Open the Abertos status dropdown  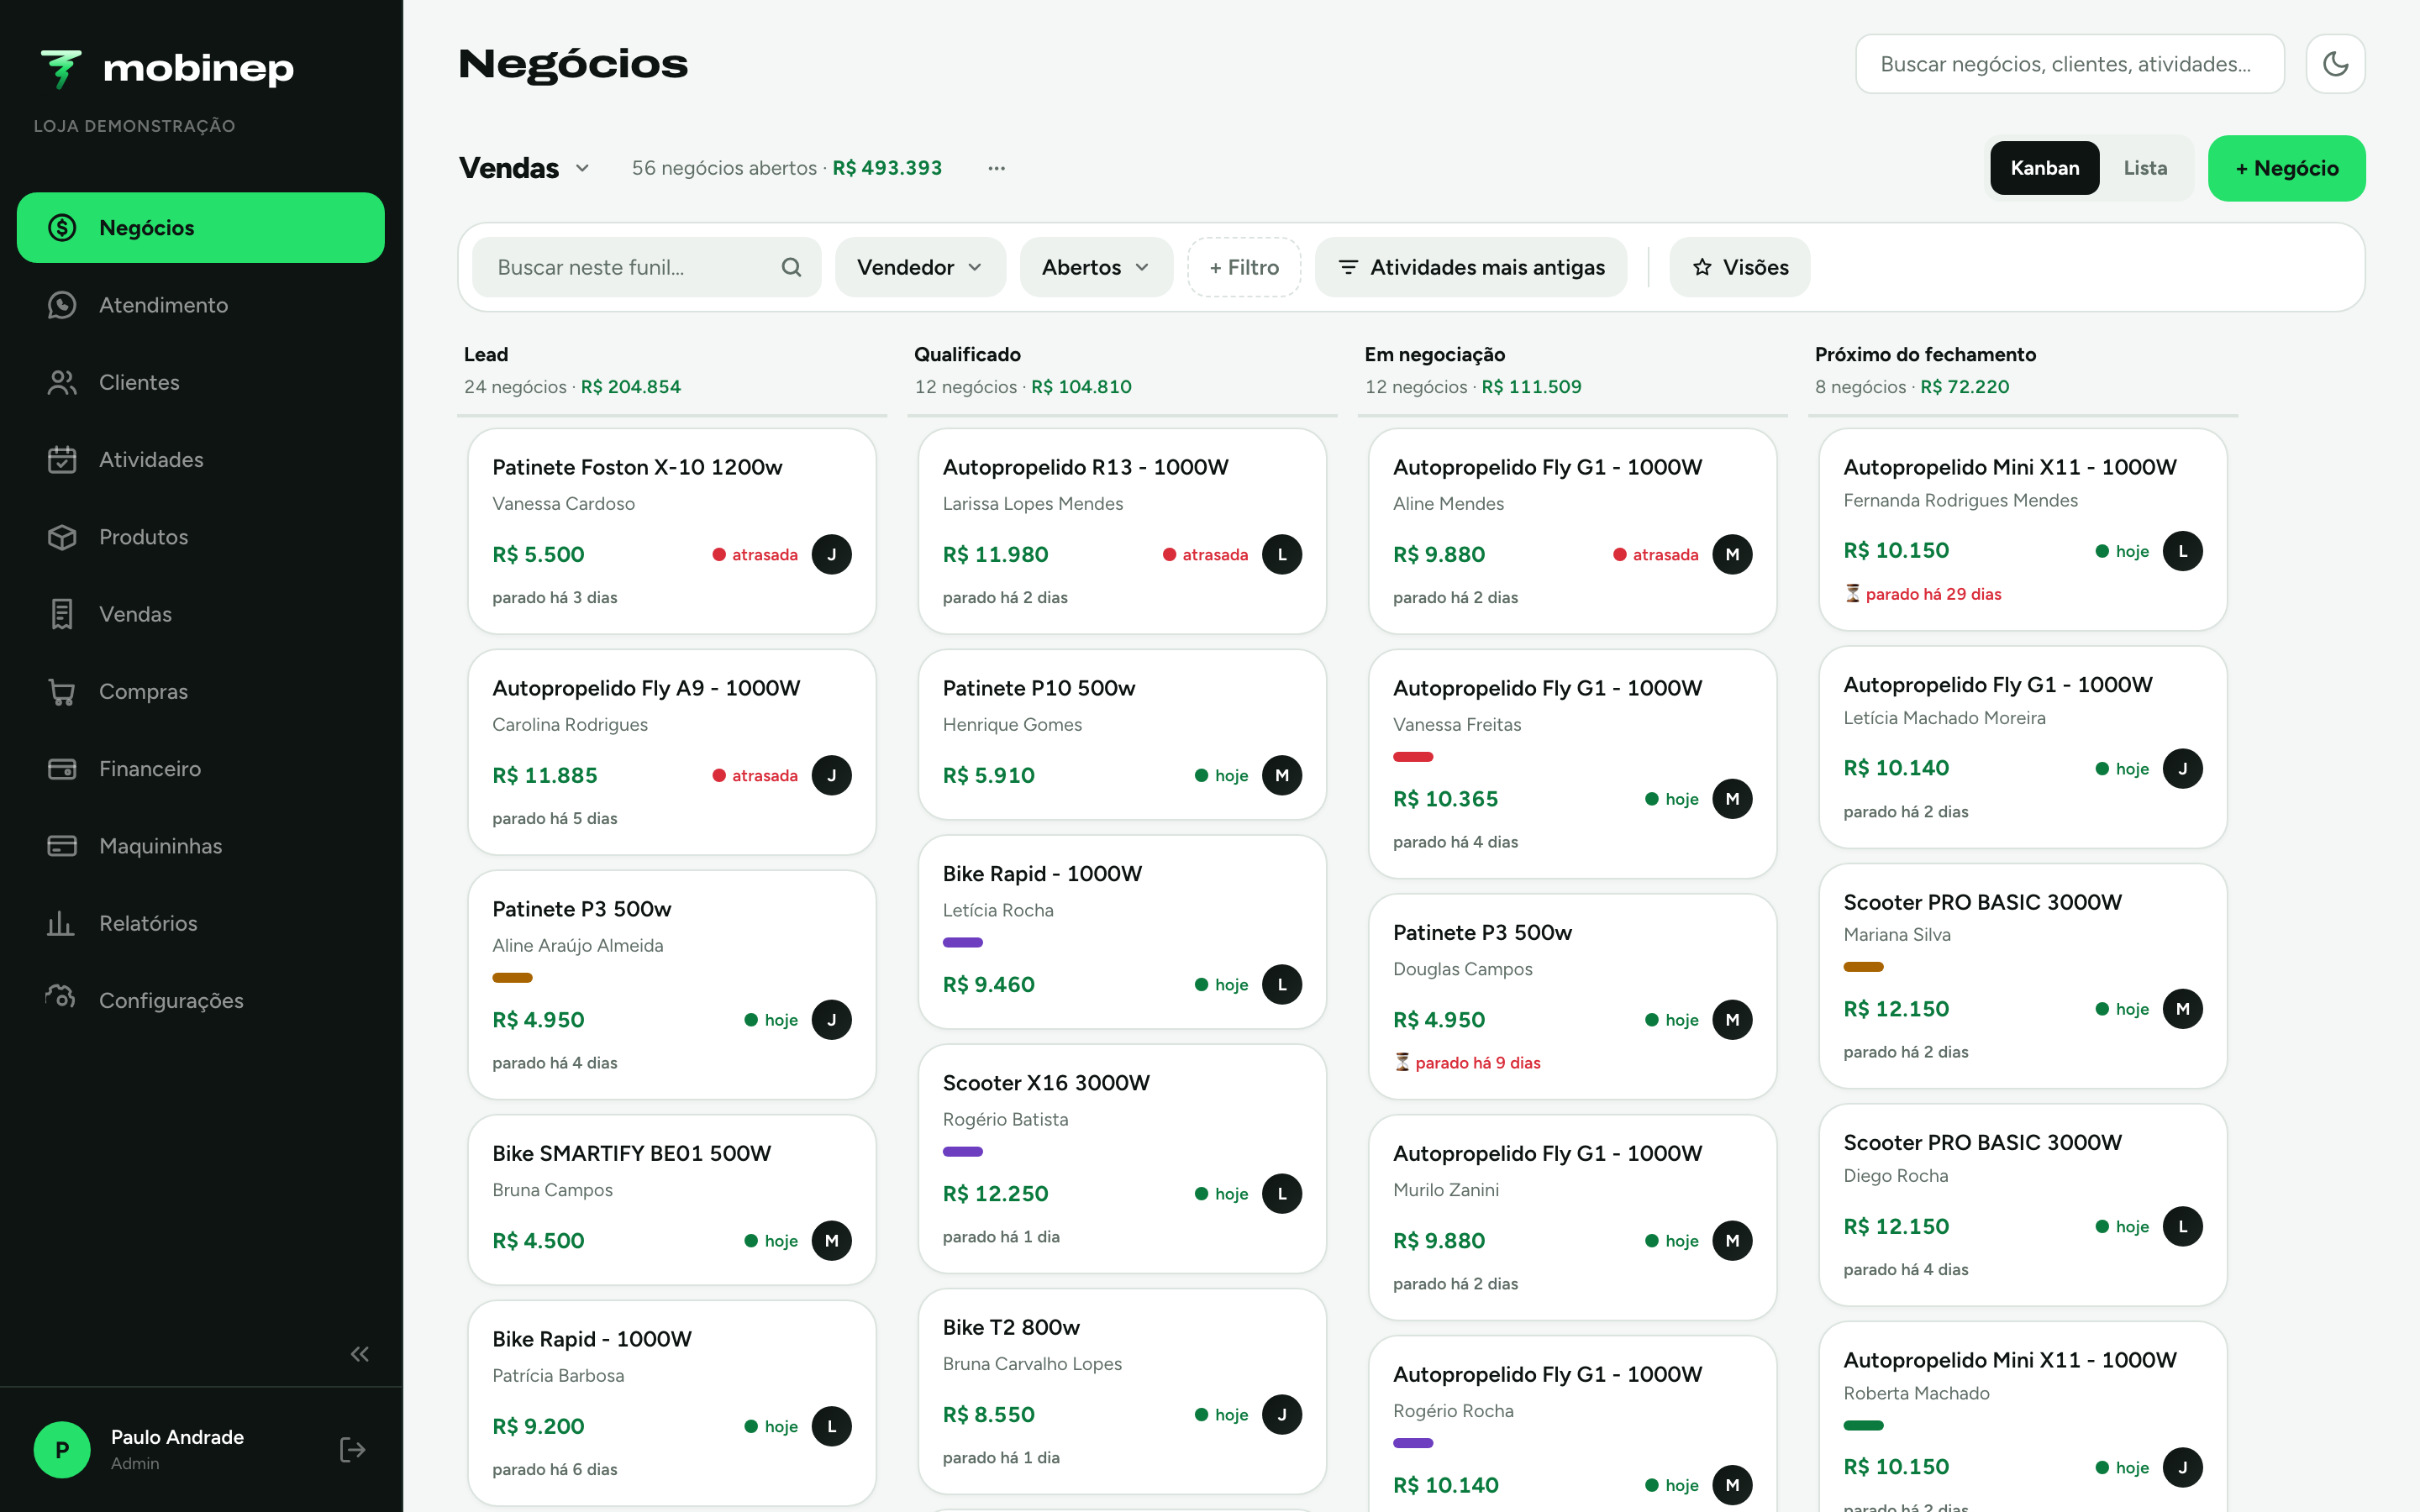coord(1096,267)
